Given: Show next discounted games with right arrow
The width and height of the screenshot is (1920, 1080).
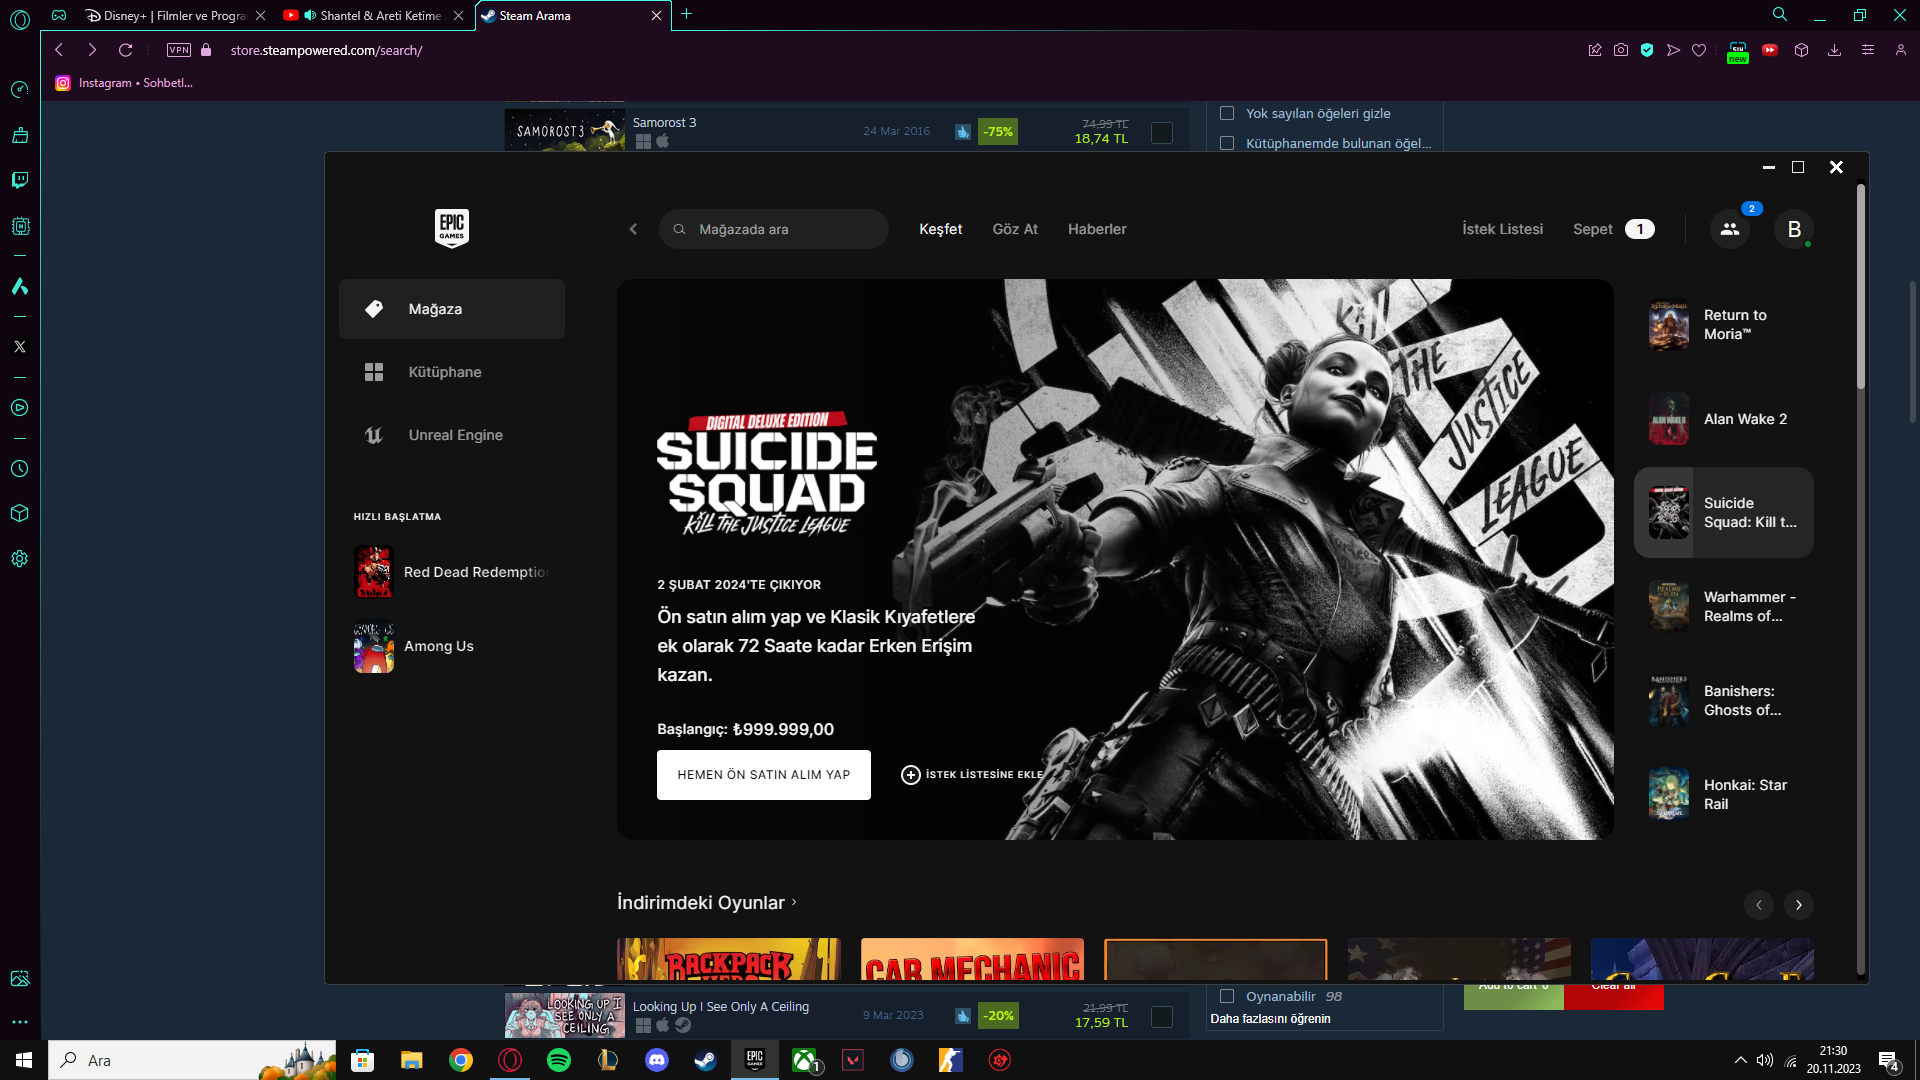Looking at the screenshot, I should click(x=1798, y=905).
